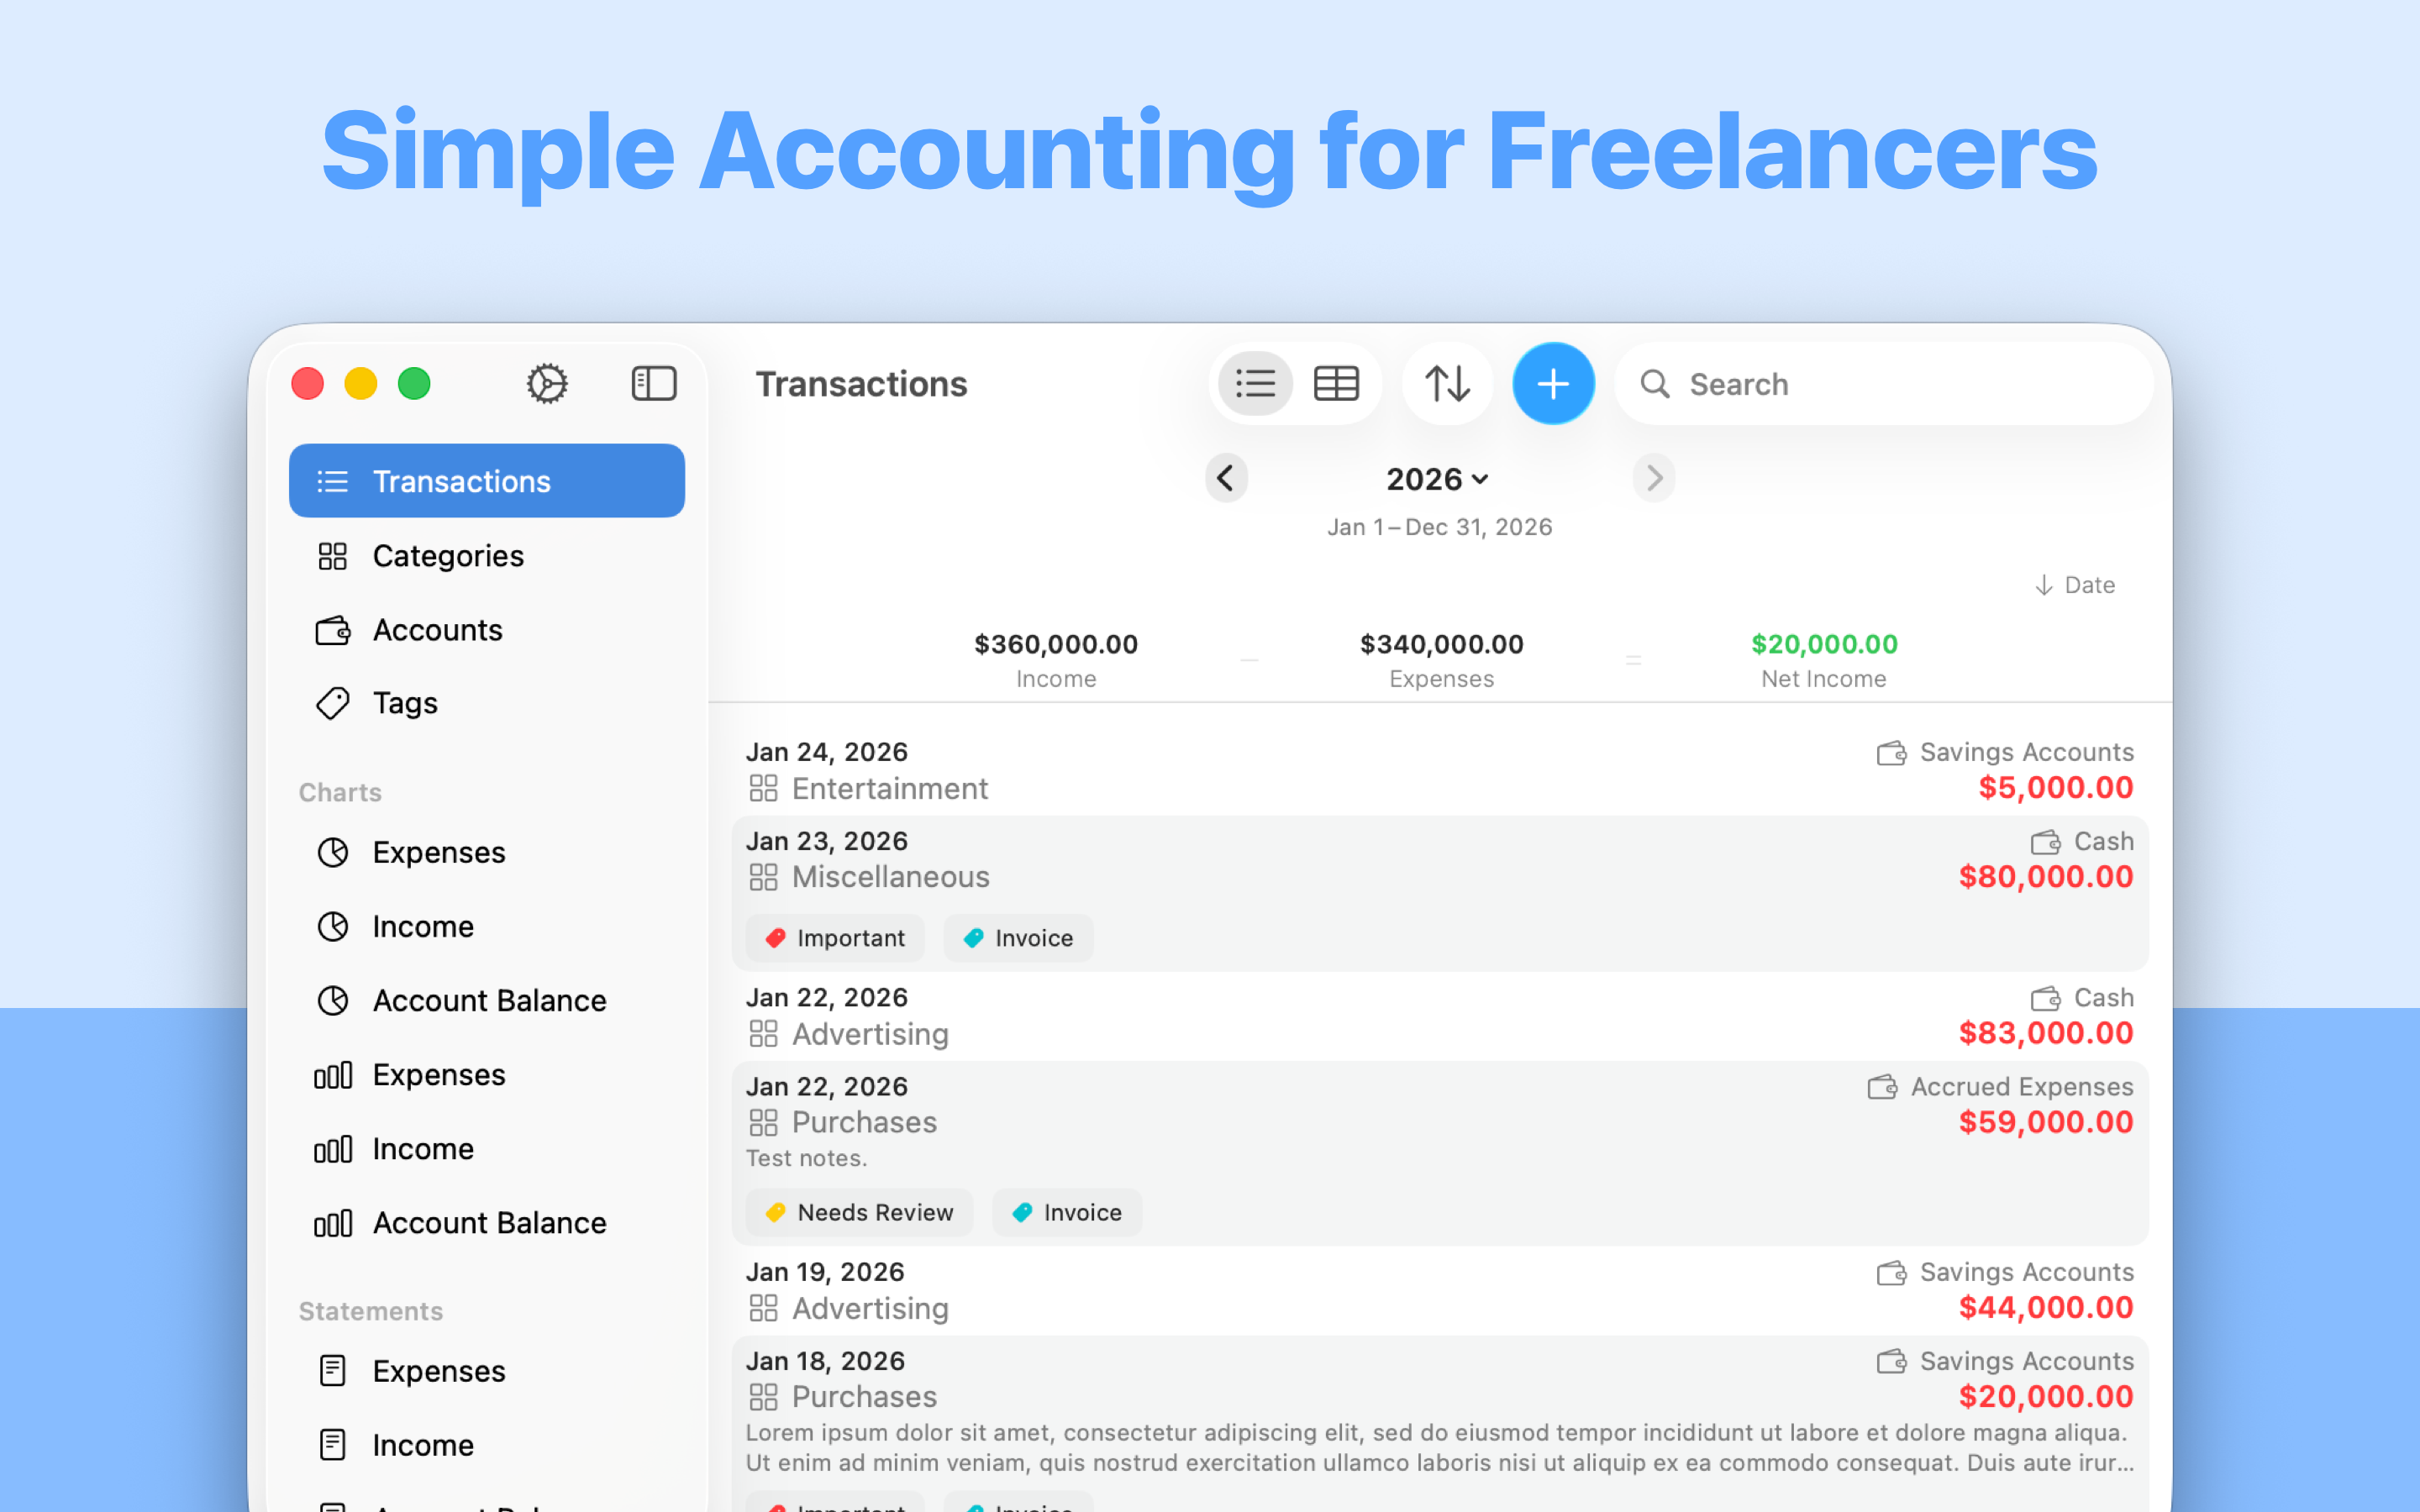Add a new transaction with plus button
Viewport: 2420px width, 1512px height.
tap(1553, 384)
